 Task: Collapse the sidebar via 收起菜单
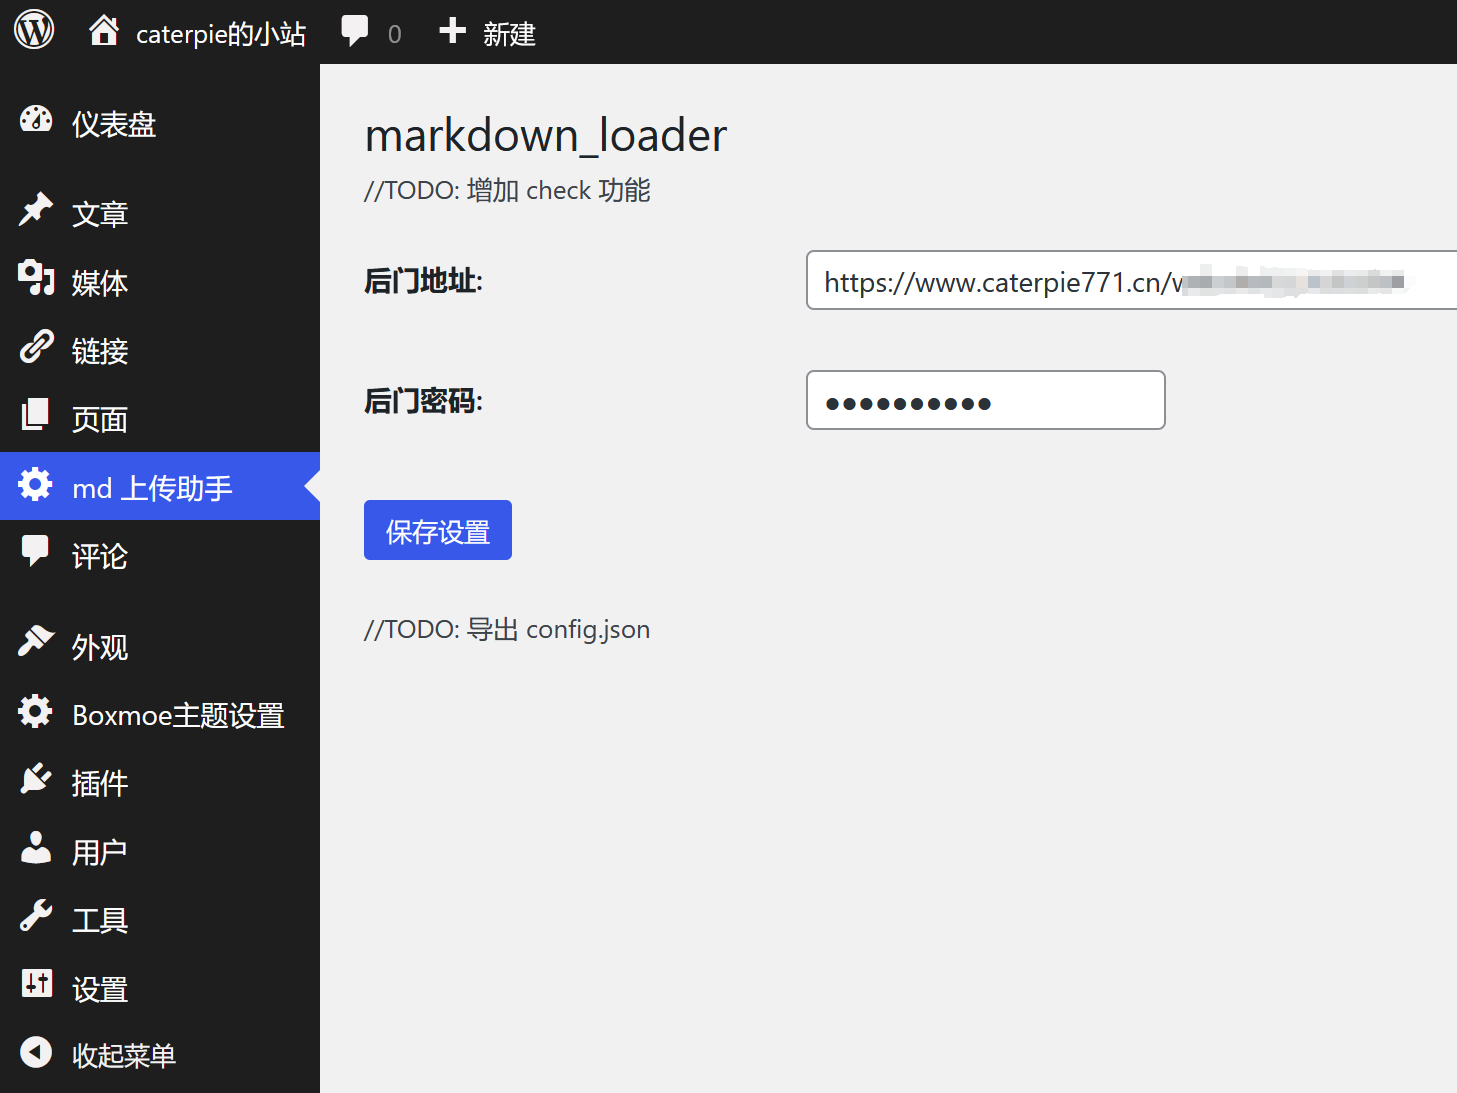click(124, 1056)
